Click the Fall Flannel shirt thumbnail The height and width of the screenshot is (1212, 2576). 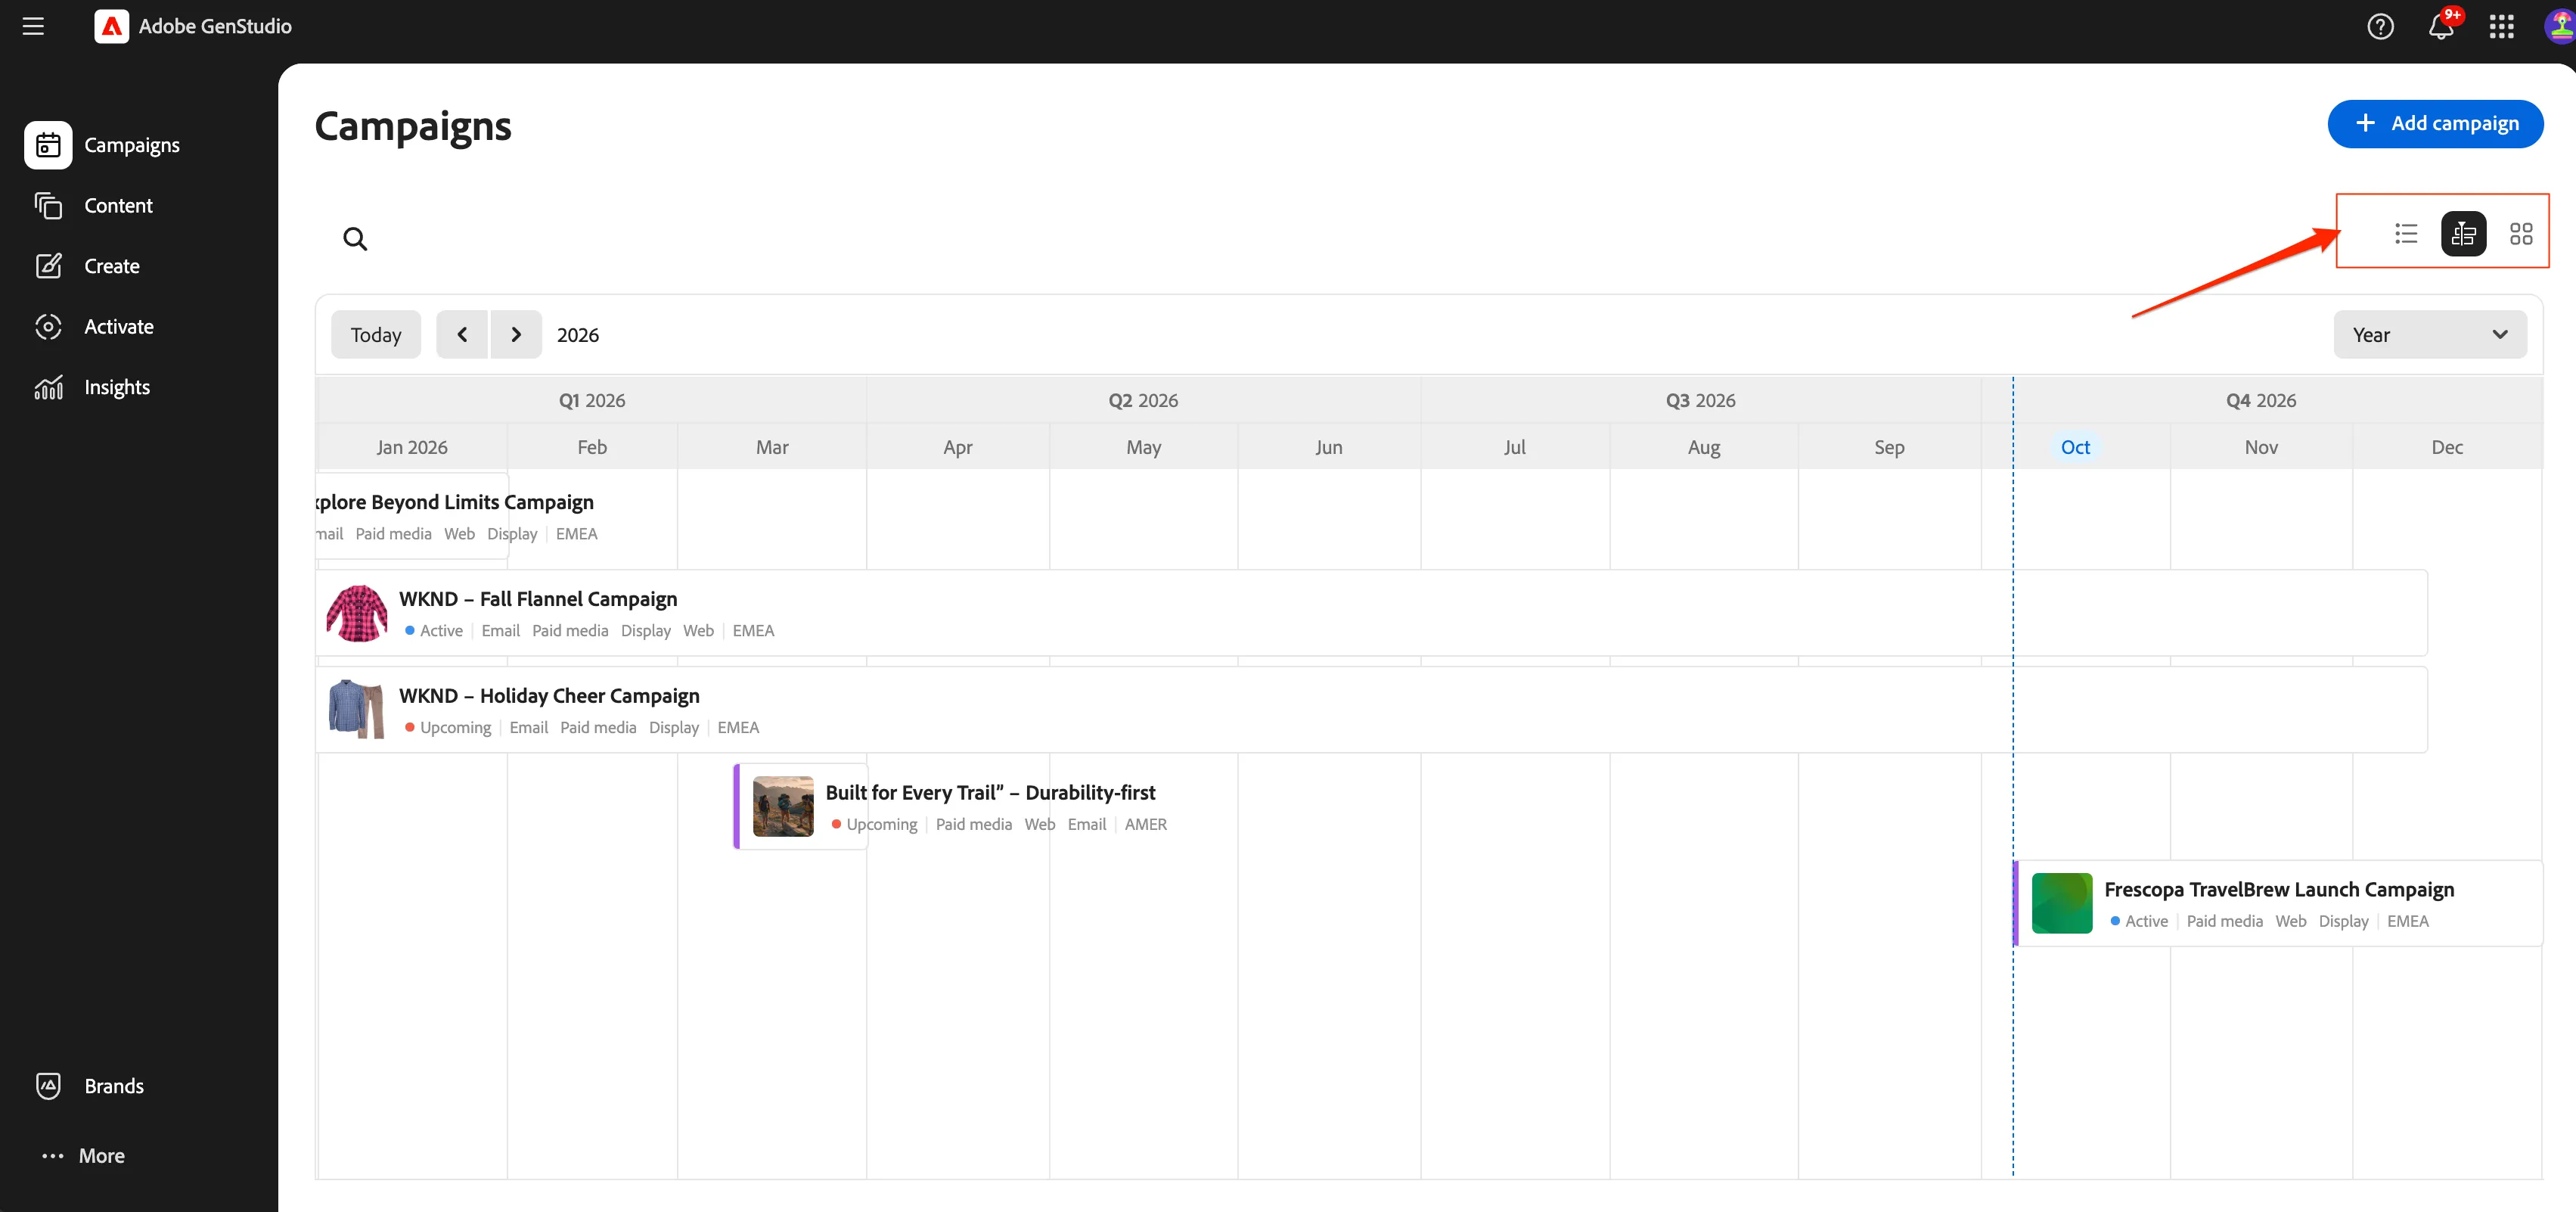pyautogui.click(x=357, y=613)
